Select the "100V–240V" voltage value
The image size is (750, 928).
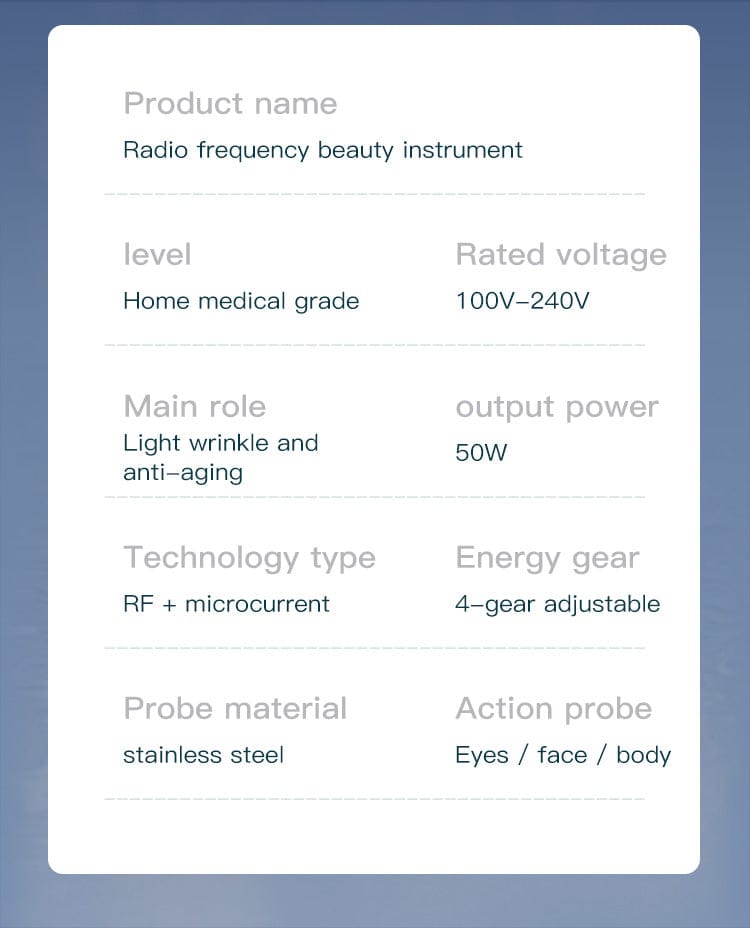(x=522, y=301)
